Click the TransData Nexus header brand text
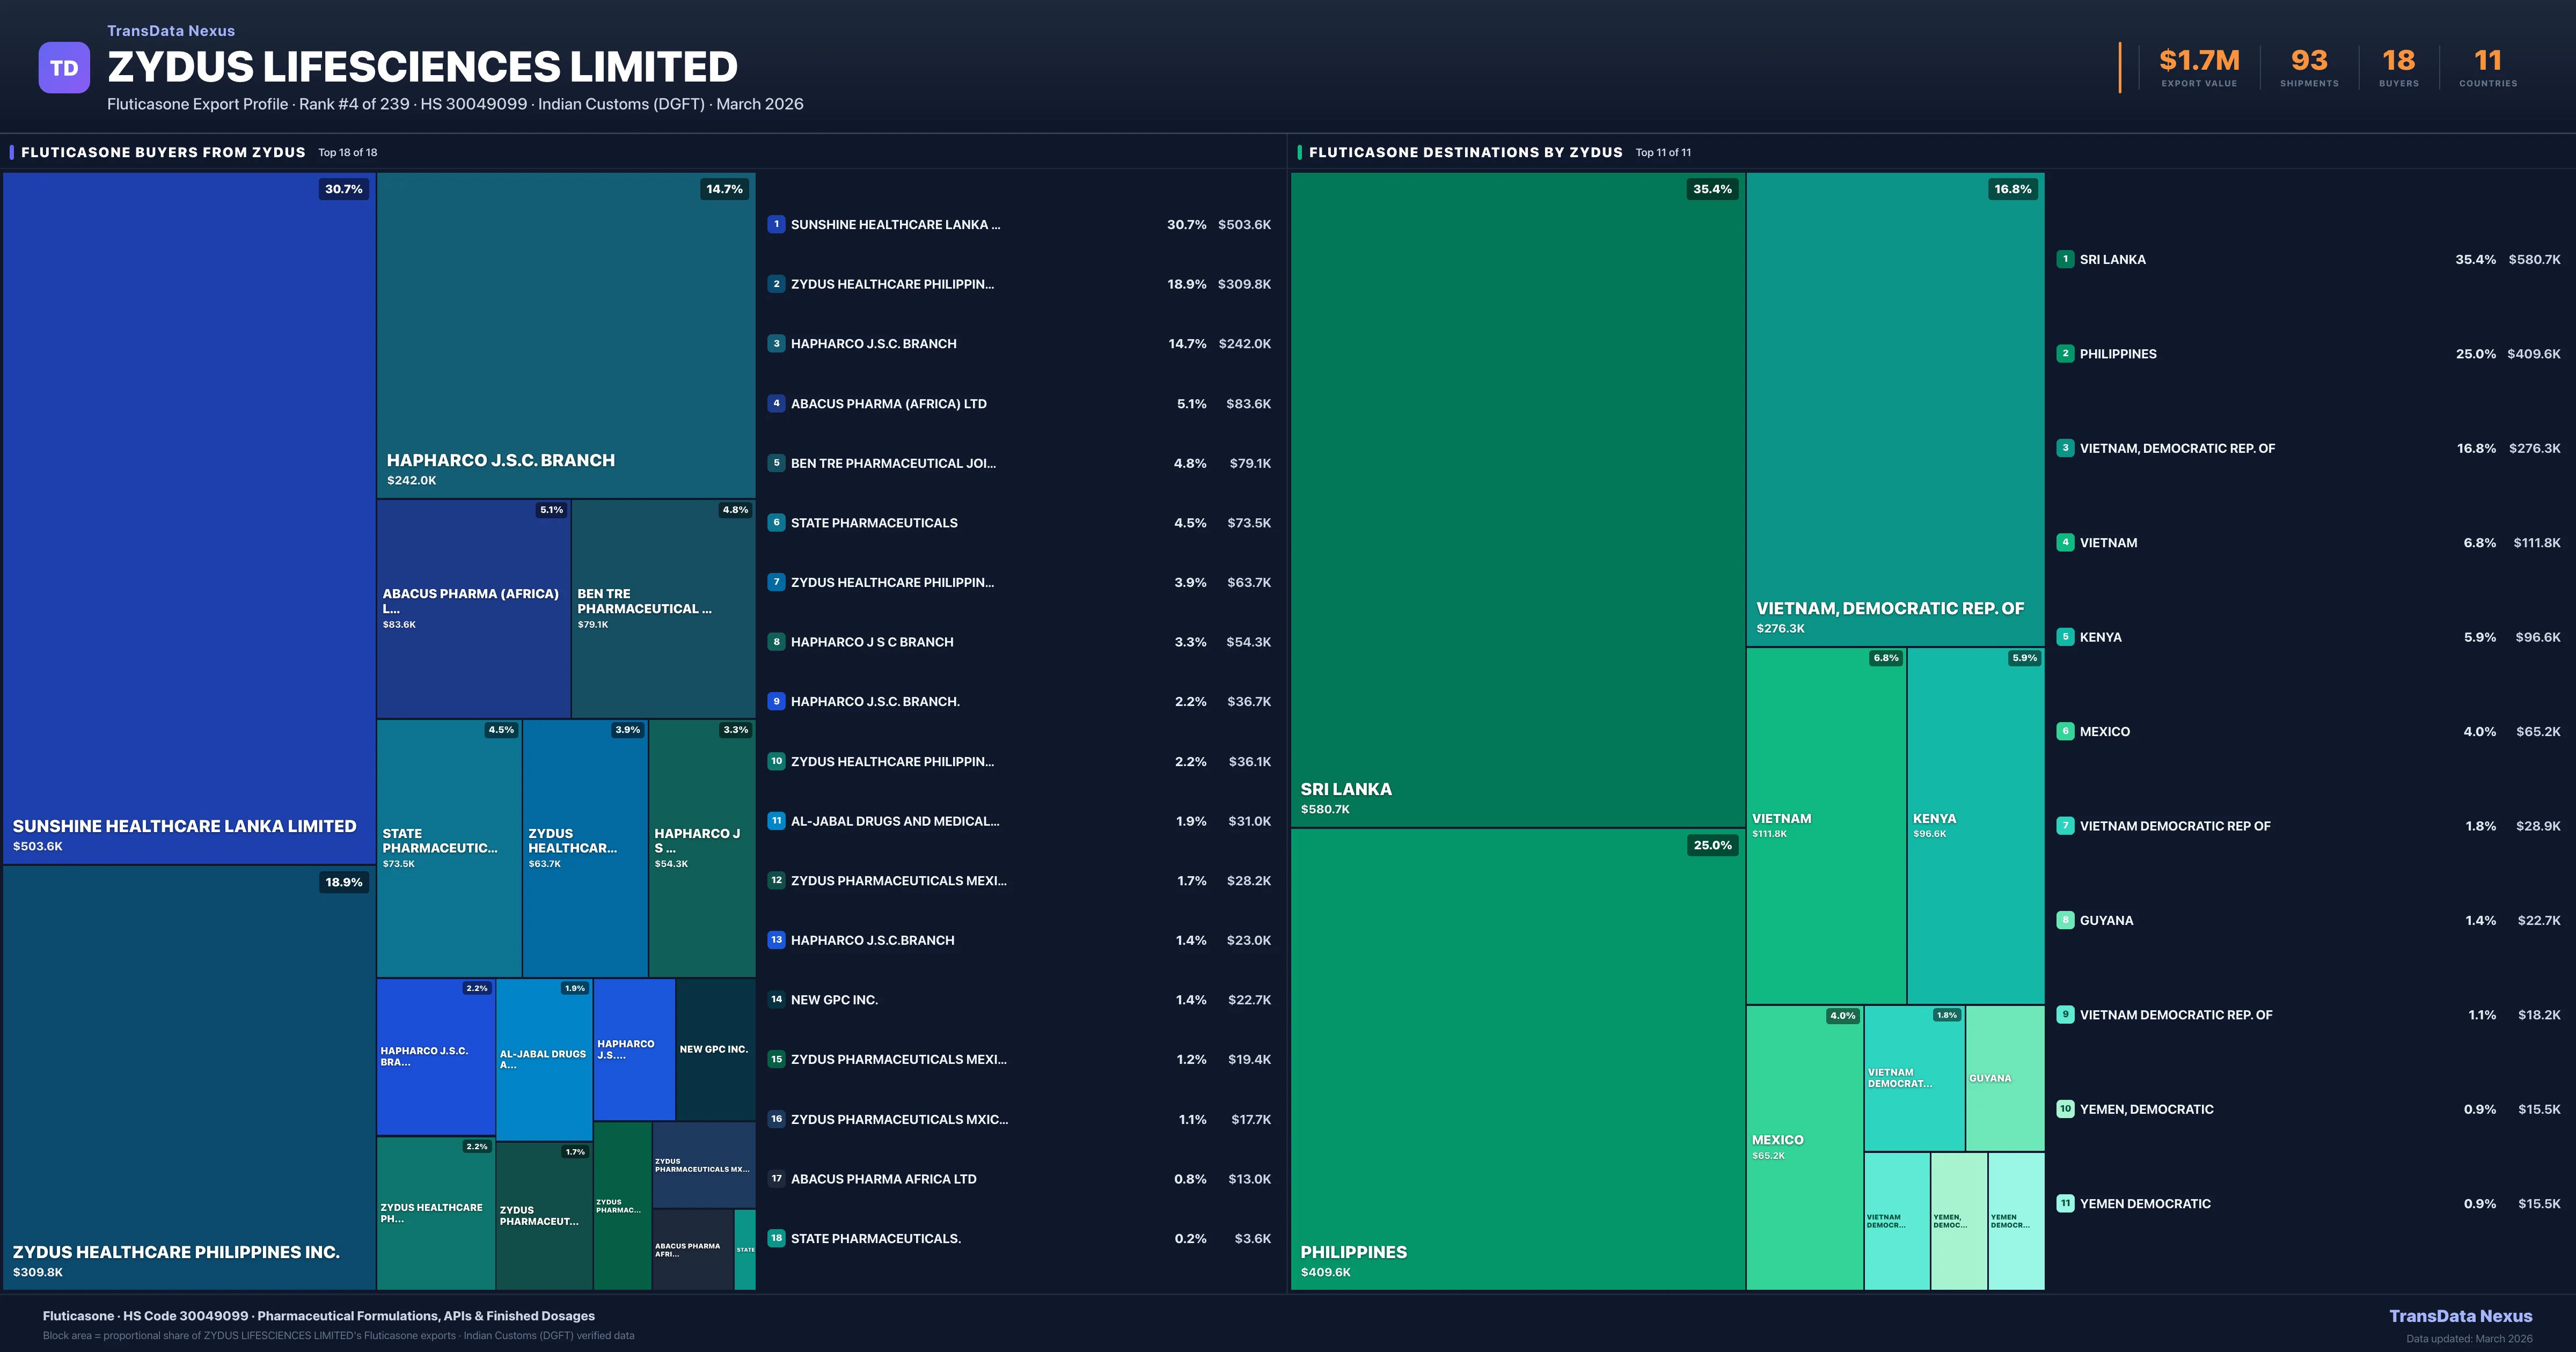 coord(171,31)
